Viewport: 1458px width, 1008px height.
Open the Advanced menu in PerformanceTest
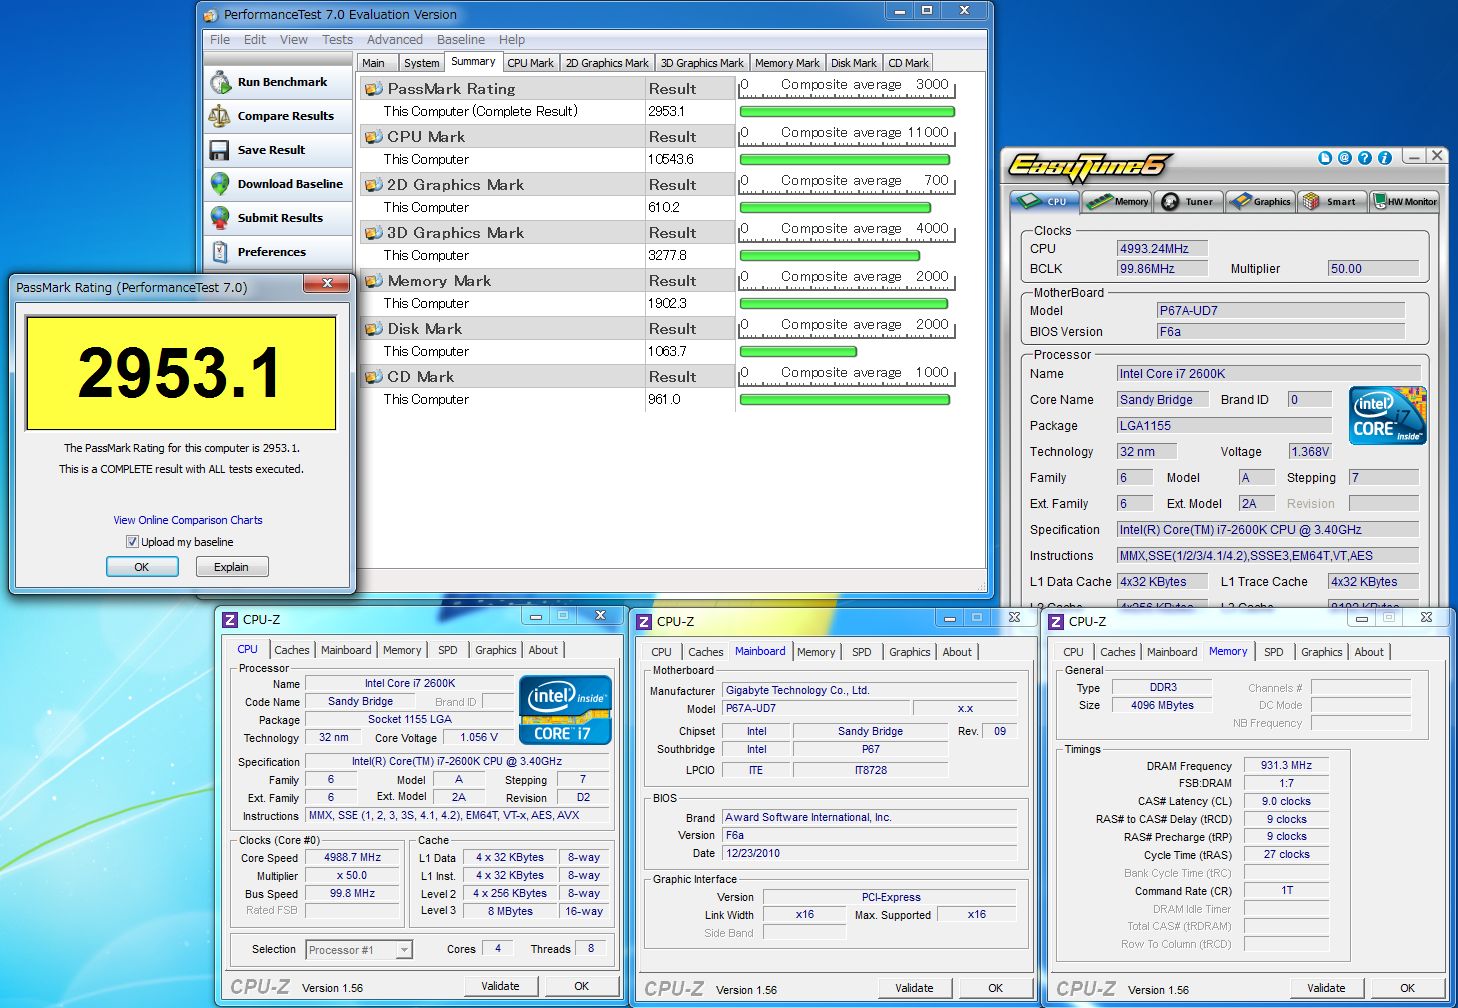pos(395,40)
